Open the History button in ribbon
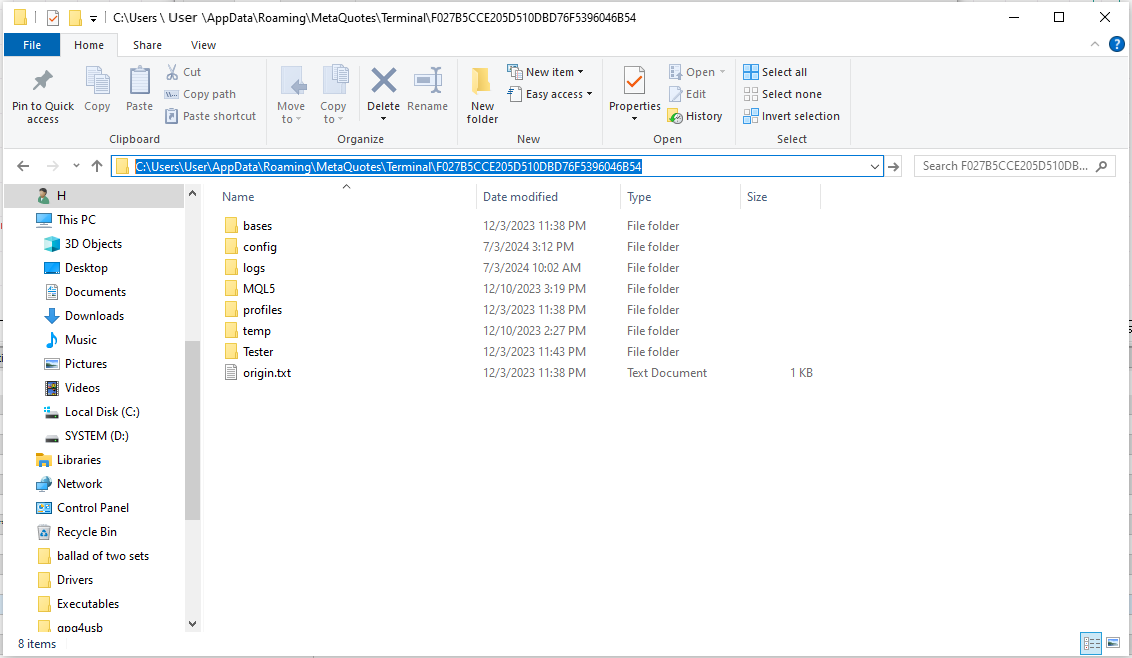The height and width of the screenshot is (658, 1132). coord(695,116)
